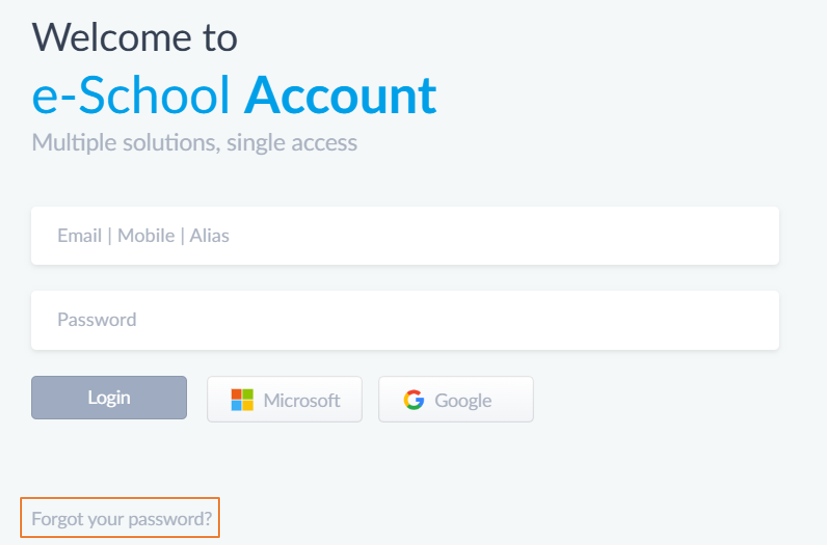Click the word password? in the bottom link
828x545 pixels.
(170, 520)
